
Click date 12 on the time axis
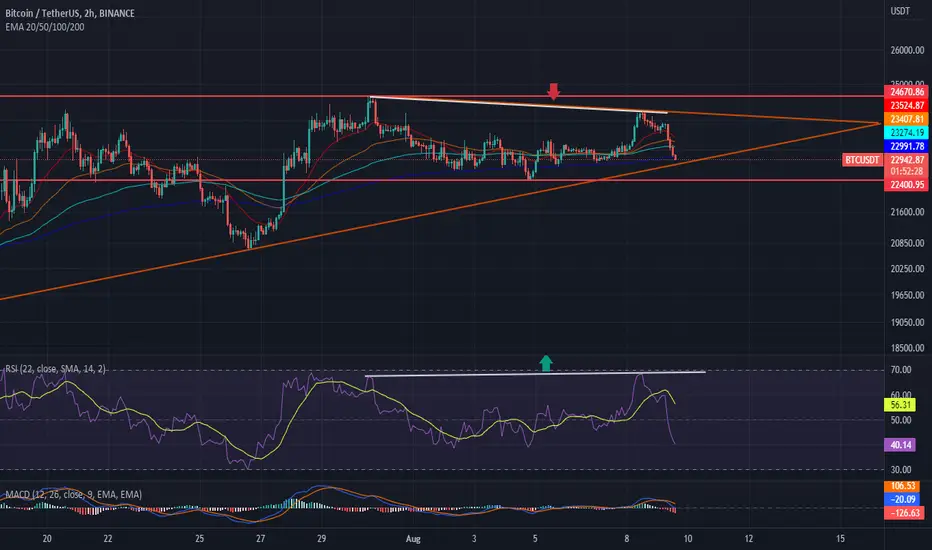click(749, 539)
